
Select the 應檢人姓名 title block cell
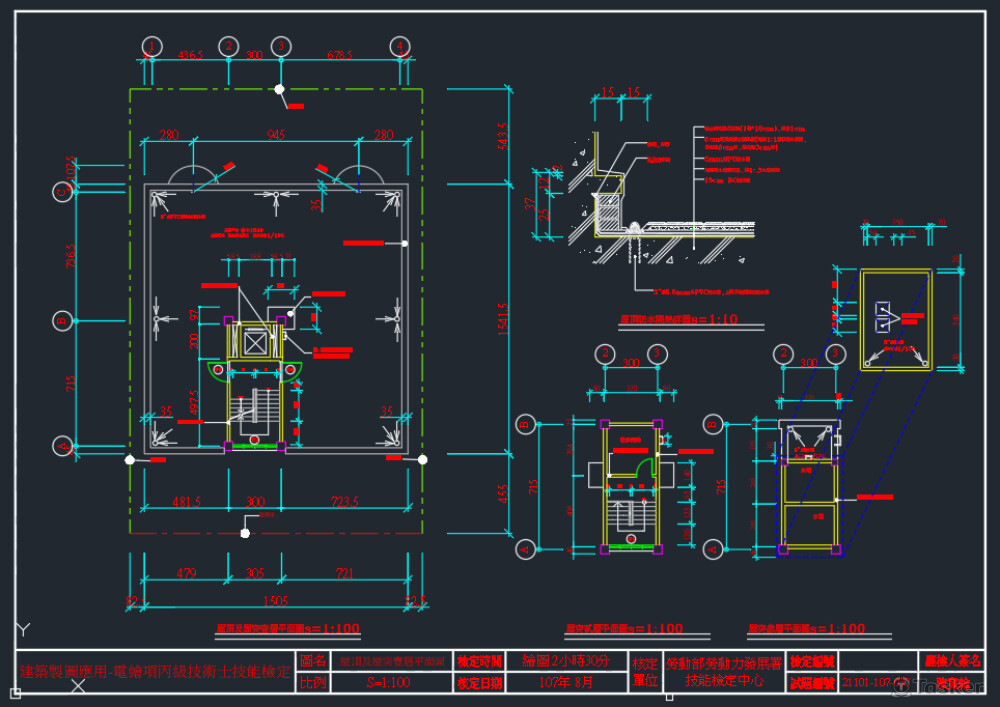(953, 662)
